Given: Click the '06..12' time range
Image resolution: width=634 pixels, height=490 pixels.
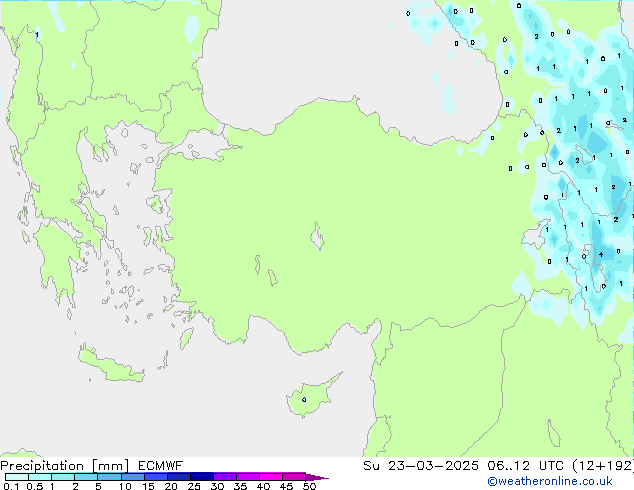Looking at the screenshot, I should [509, 466].
